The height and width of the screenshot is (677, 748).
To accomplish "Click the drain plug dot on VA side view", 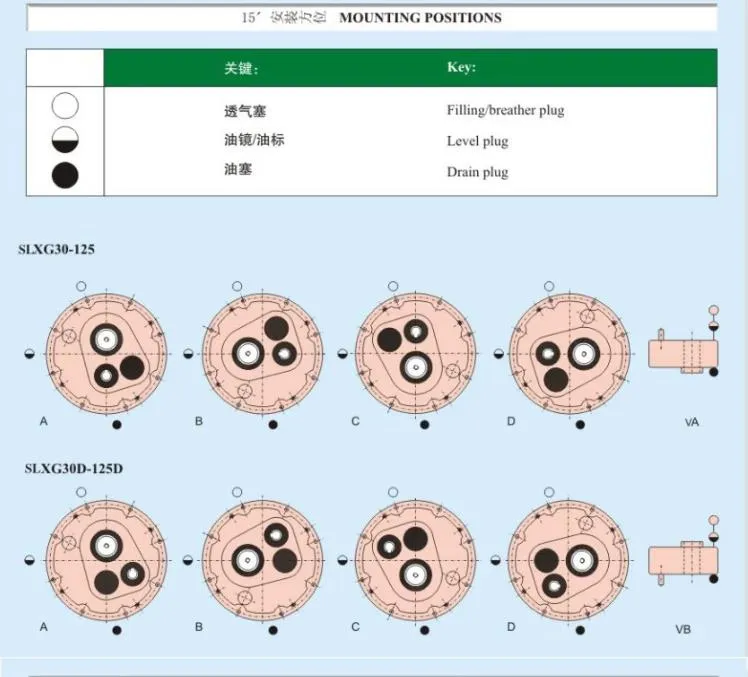I will point(714,372).
